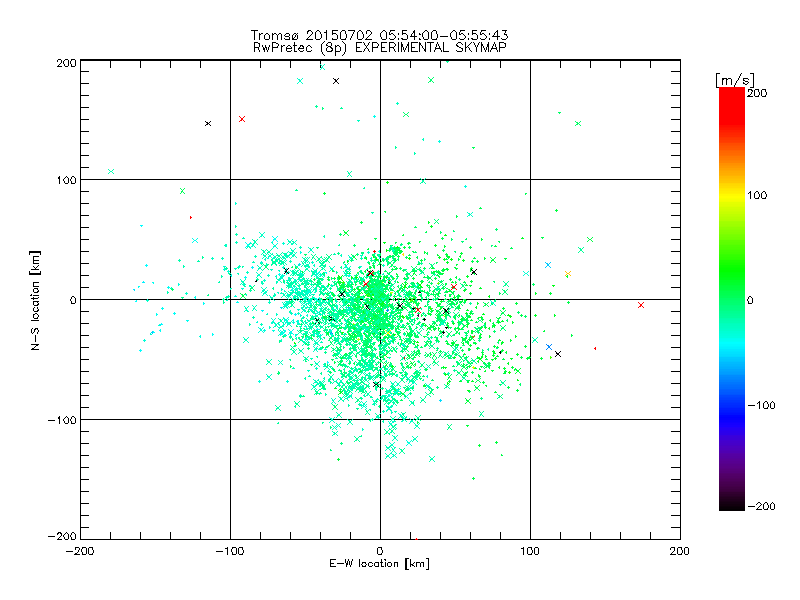The image size is (800, 600).
Task: Click the colorbar tick label "-200"
Action: [x=761, y=506]
